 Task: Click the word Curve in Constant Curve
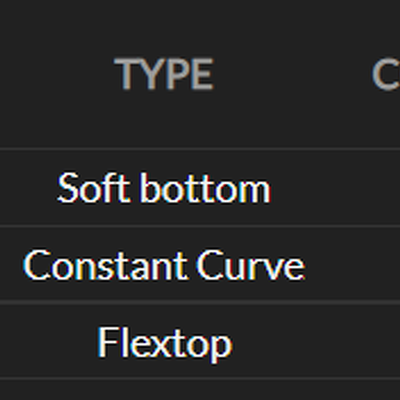click(x=250, y=265)
